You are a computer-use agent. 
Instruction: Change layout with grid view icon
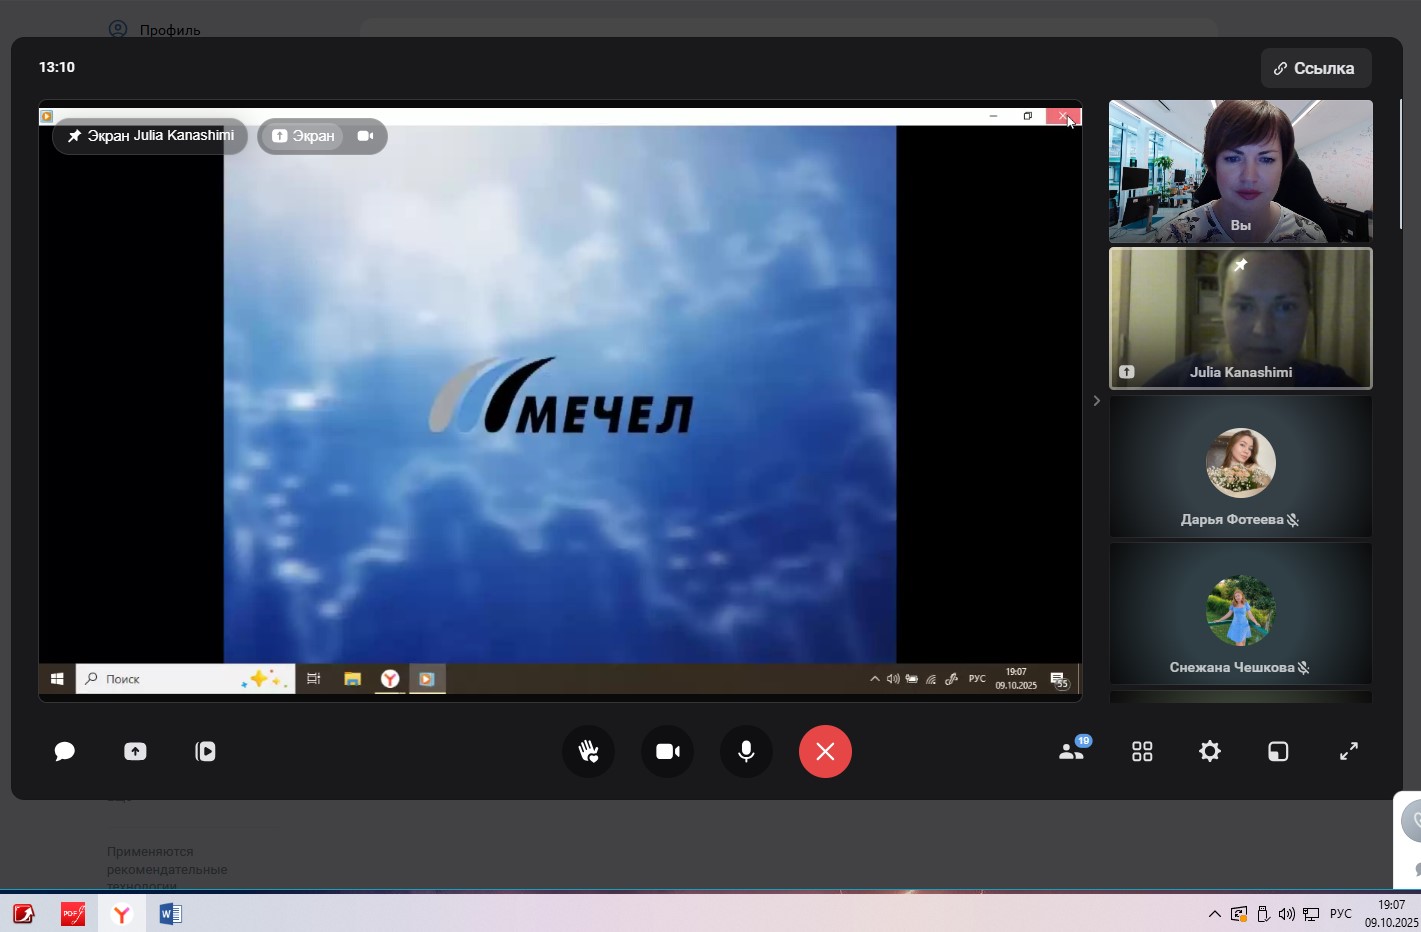(x=1142, y=751)
